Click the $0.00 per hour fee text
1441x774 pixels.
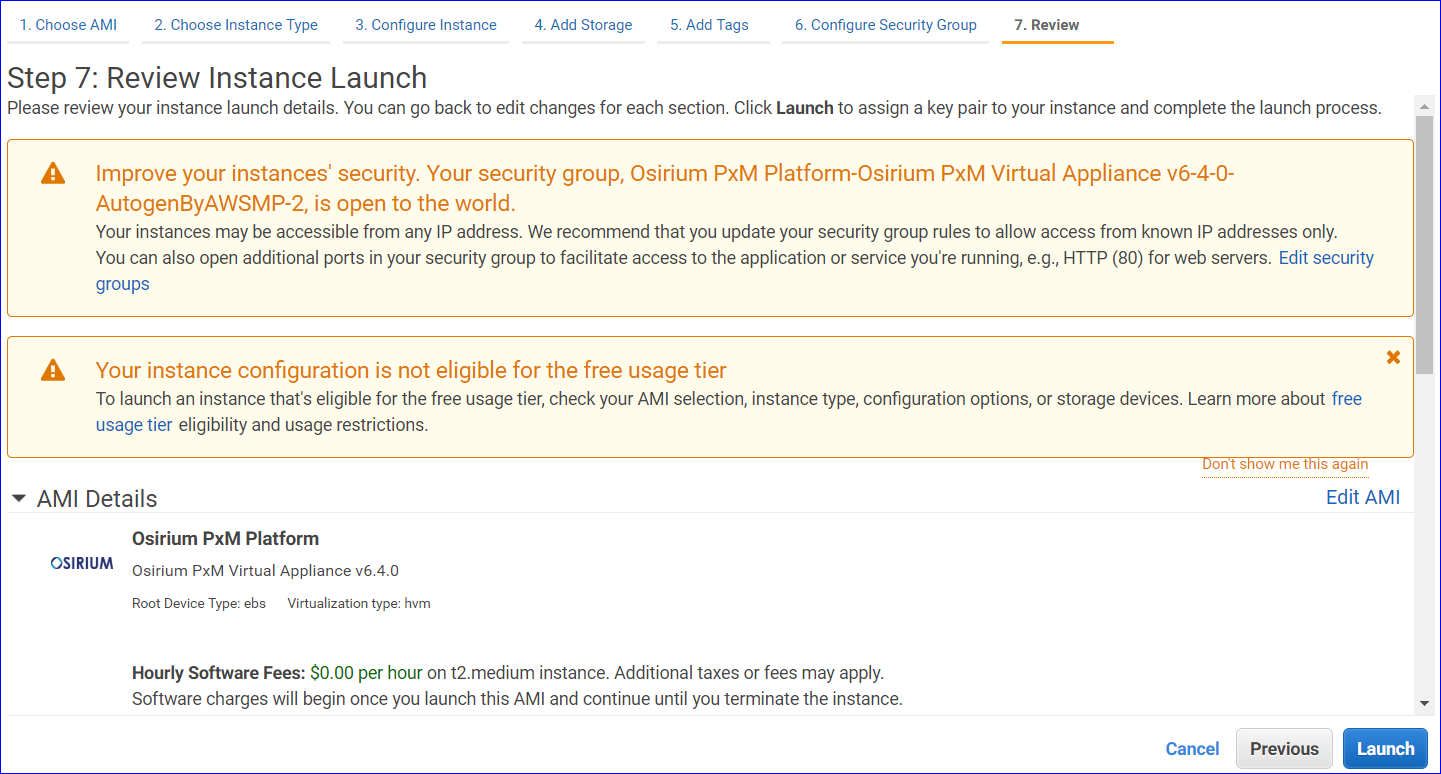click(x=367, y=673)
